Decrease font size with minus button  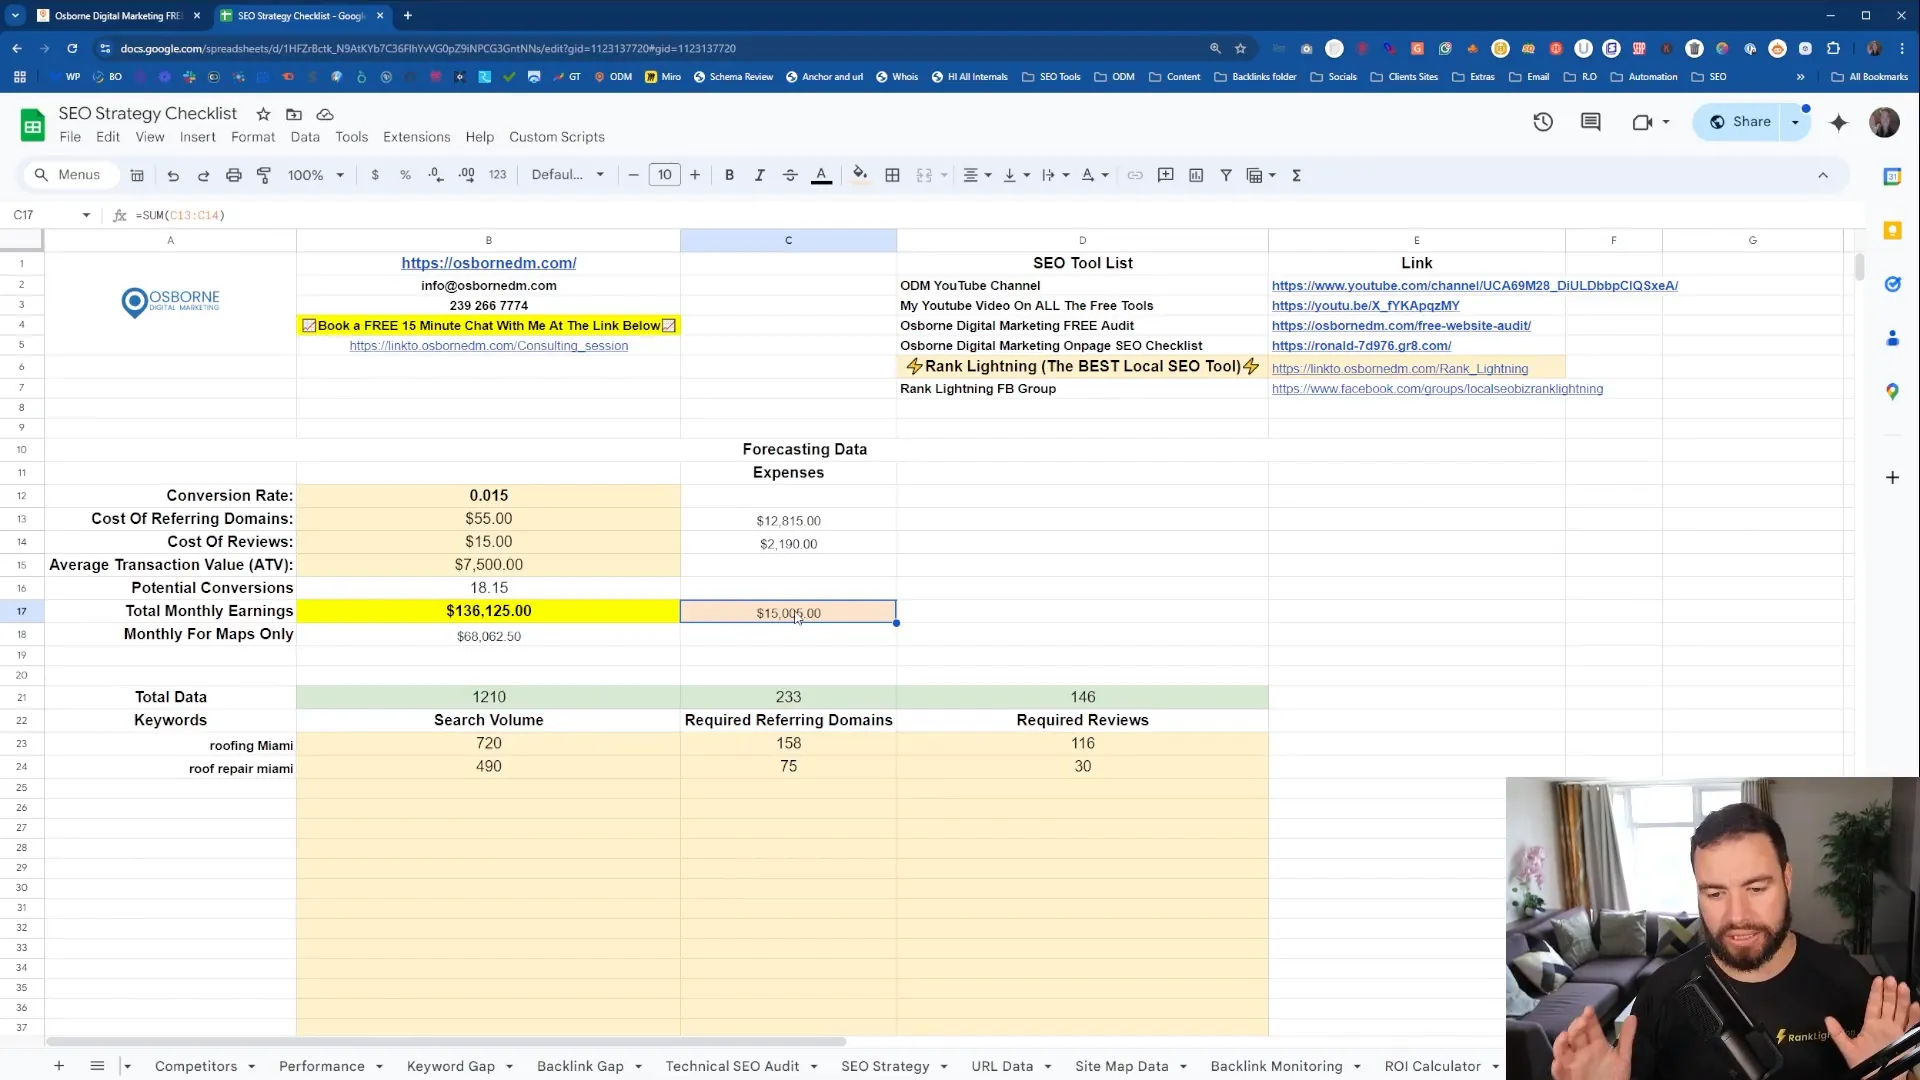pos(633,175)
